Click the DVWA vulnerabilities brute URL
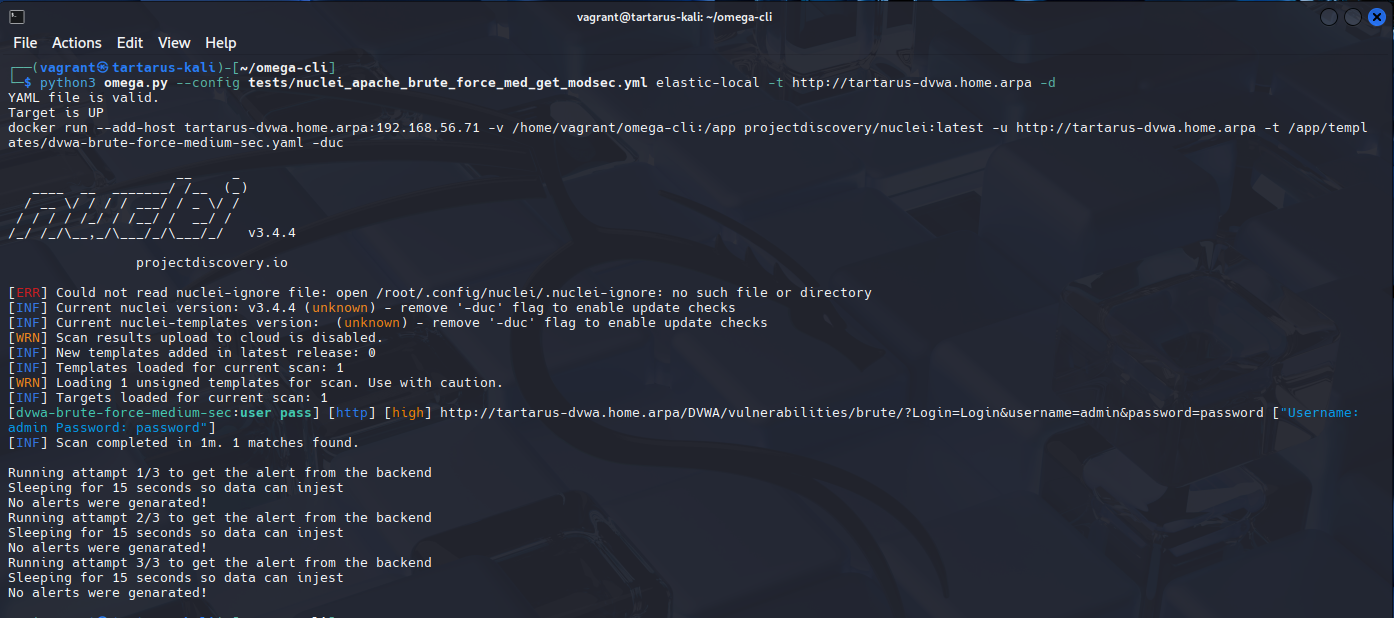This screenshot has width=1394, height=618. [852, 413]
